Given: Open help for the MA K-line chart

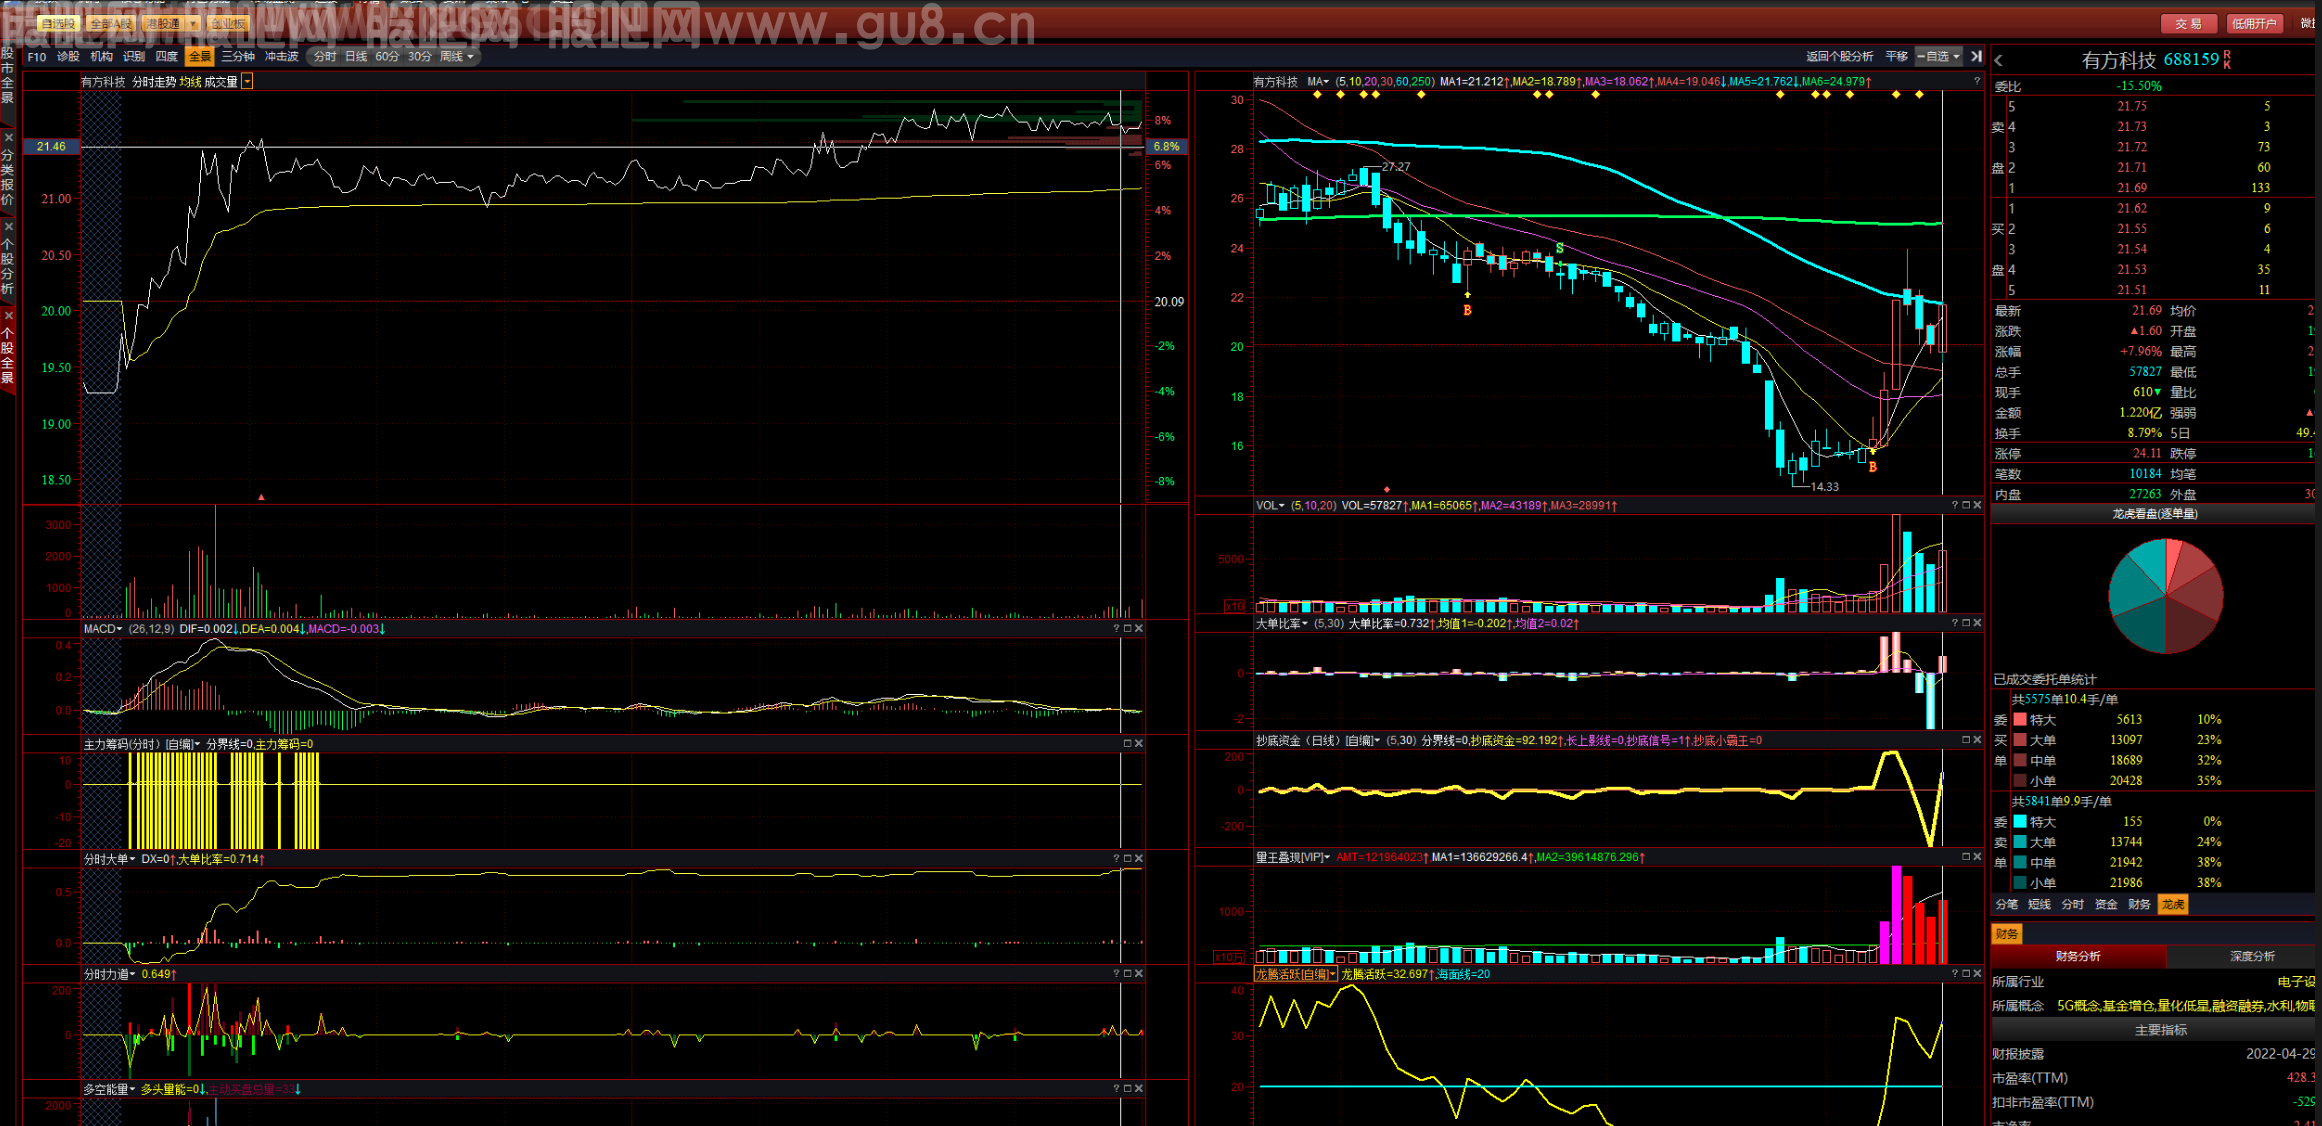Looking at the screenshot, I should tap(1977, 82).
